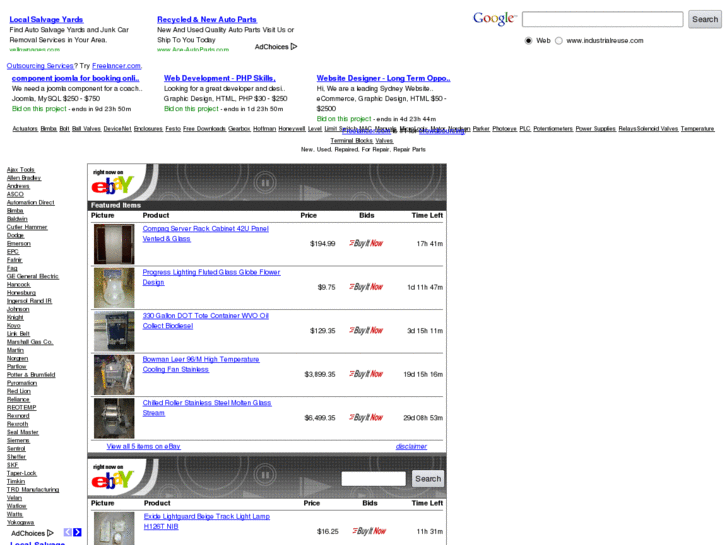Open Enclosures category link
The image size is (727, 545).
tap(148, 128)
